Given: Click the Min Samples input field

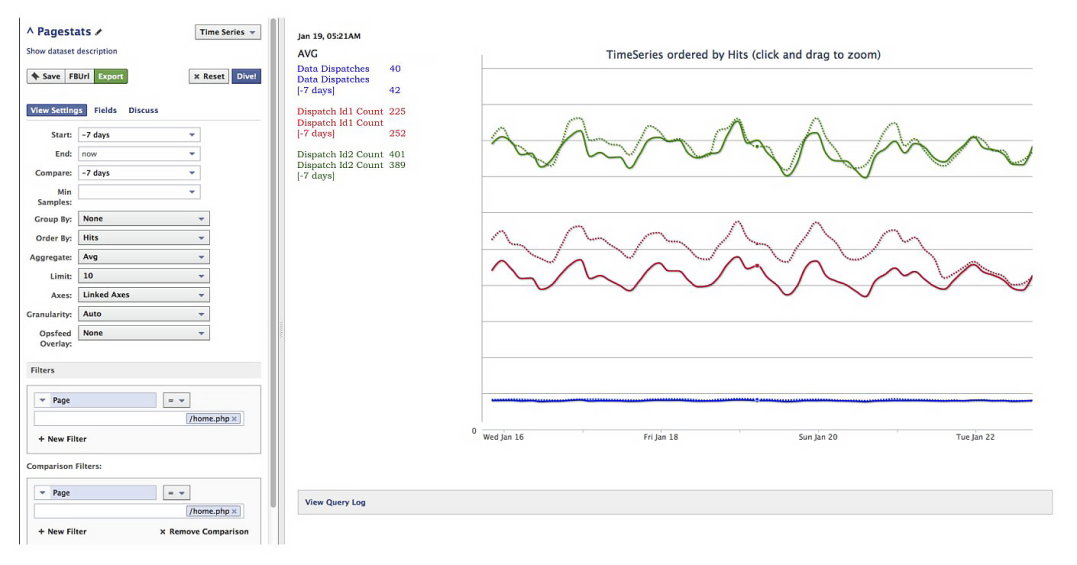Looking at the screenshot, I should click(x=138, y=192).
